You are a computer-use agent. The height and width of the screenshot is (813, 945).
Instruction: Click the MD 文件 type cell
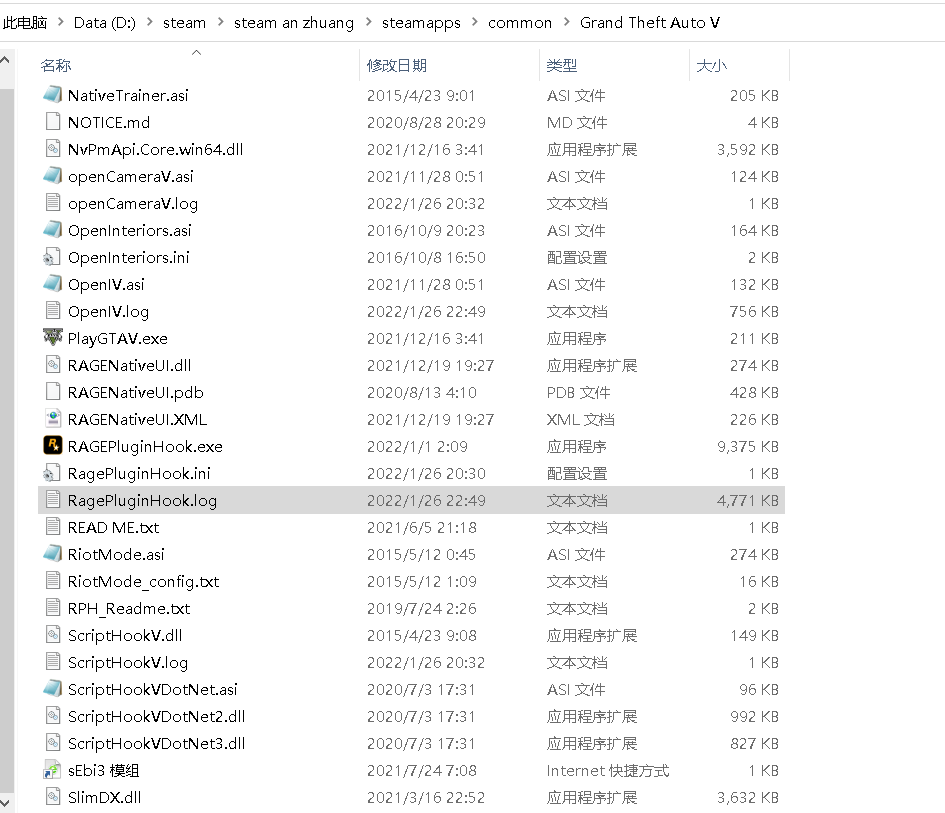tap(577, 122)
